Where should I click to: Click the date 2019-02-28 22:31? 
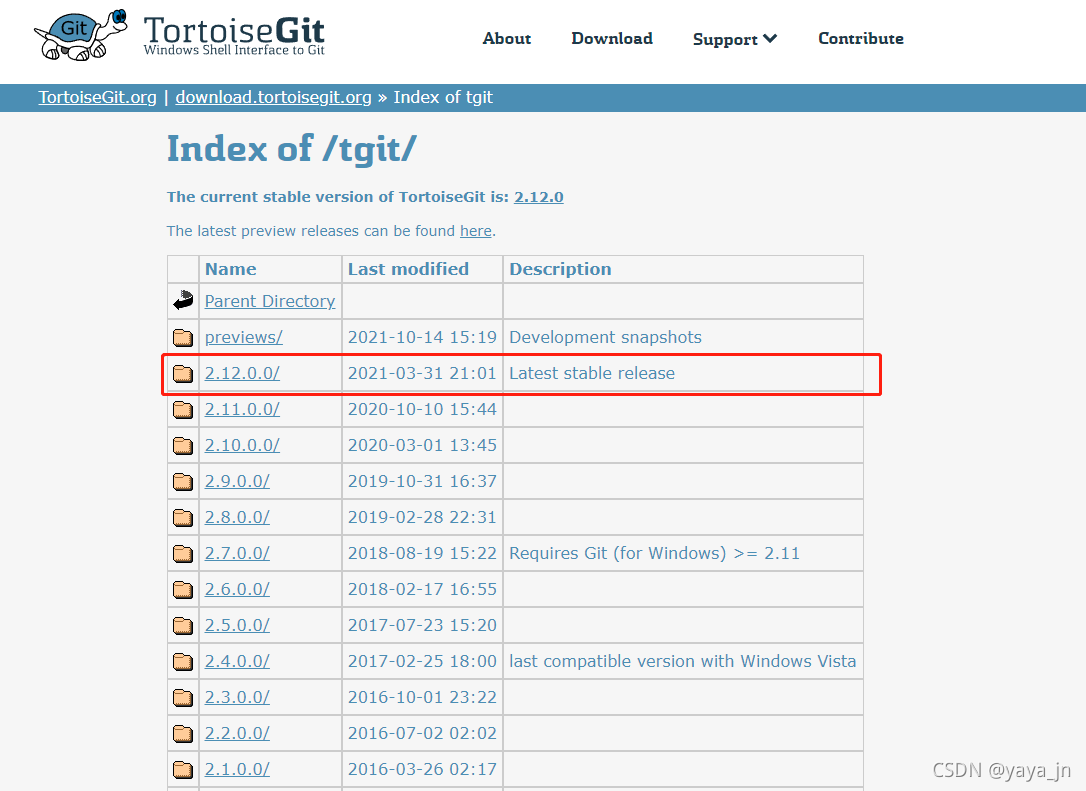click(422, 517)
